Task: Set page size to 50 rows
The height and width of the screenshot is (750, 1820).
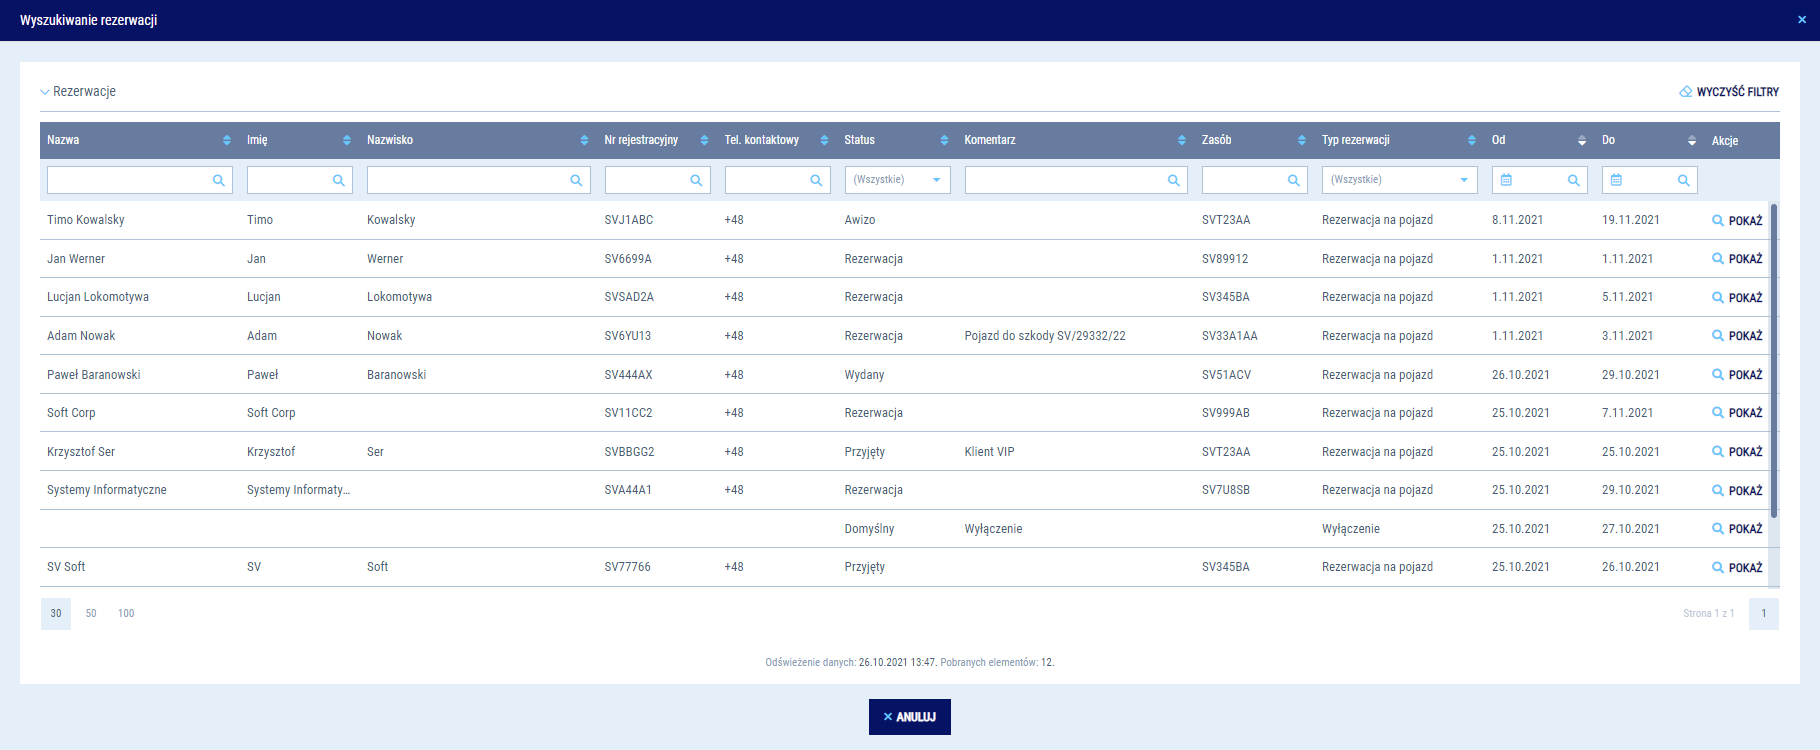Action: pos(91,614)
